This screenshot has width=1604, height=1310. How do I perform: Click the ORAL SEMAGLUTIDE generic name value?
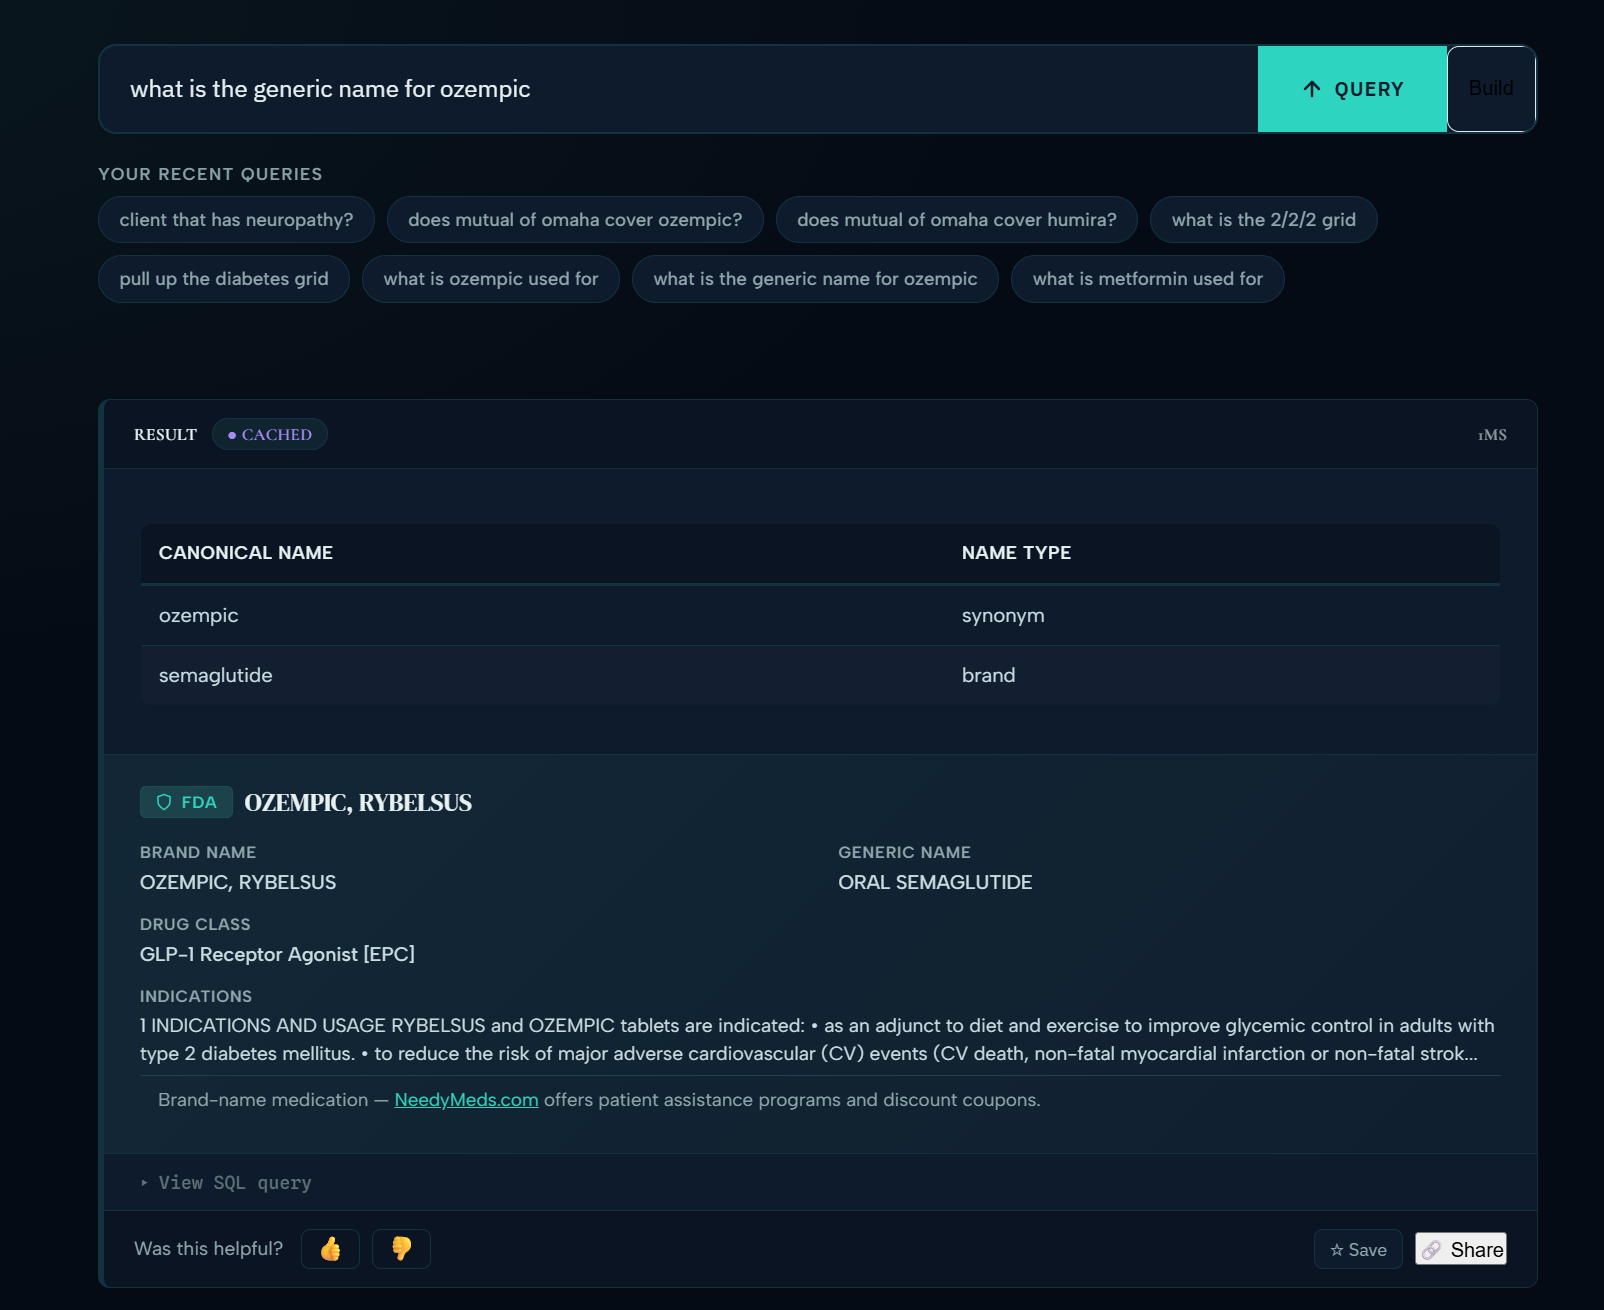pos(935,882)
